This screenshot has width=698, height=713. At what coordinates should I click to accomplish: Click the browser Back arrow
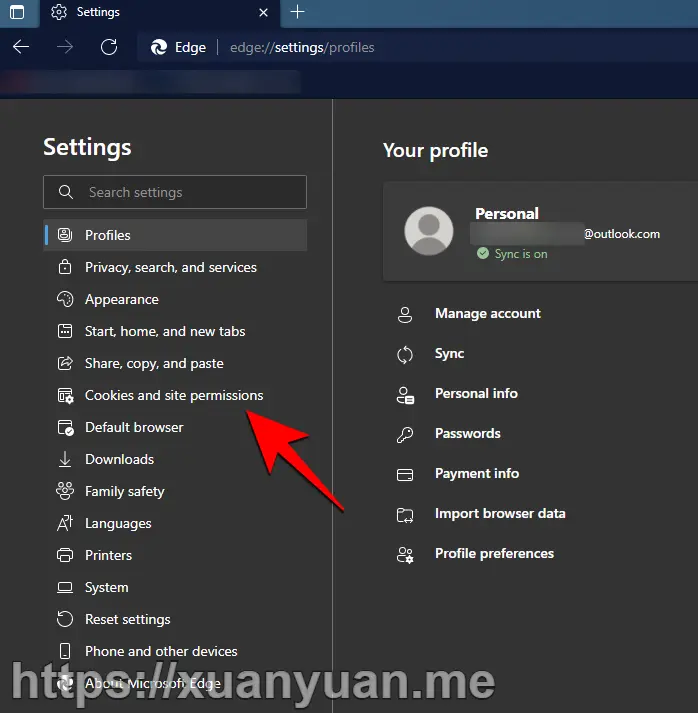tap(21, 47)
